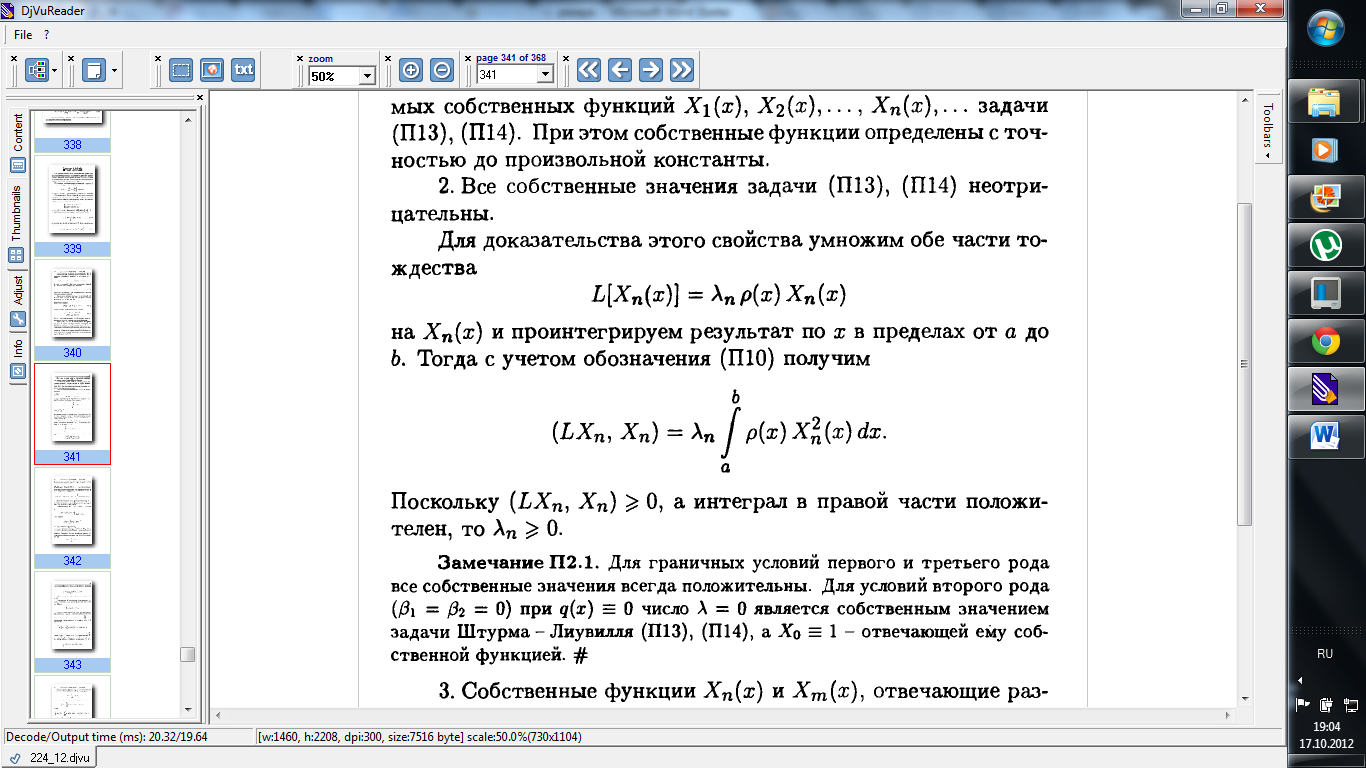Click the document vertical scrollbar thumb
The height and width of the screenshot is (768, 1366).
click(1244, 364)
